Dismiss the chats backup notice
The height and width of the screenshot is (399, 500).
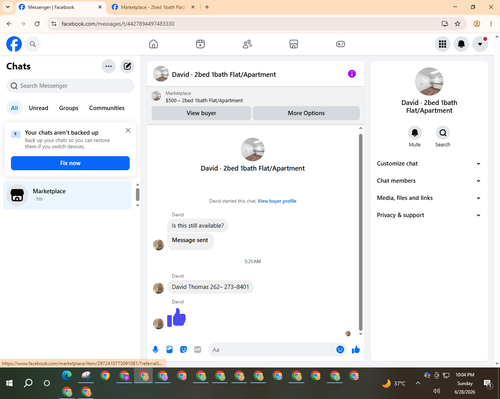coord(128,130)
